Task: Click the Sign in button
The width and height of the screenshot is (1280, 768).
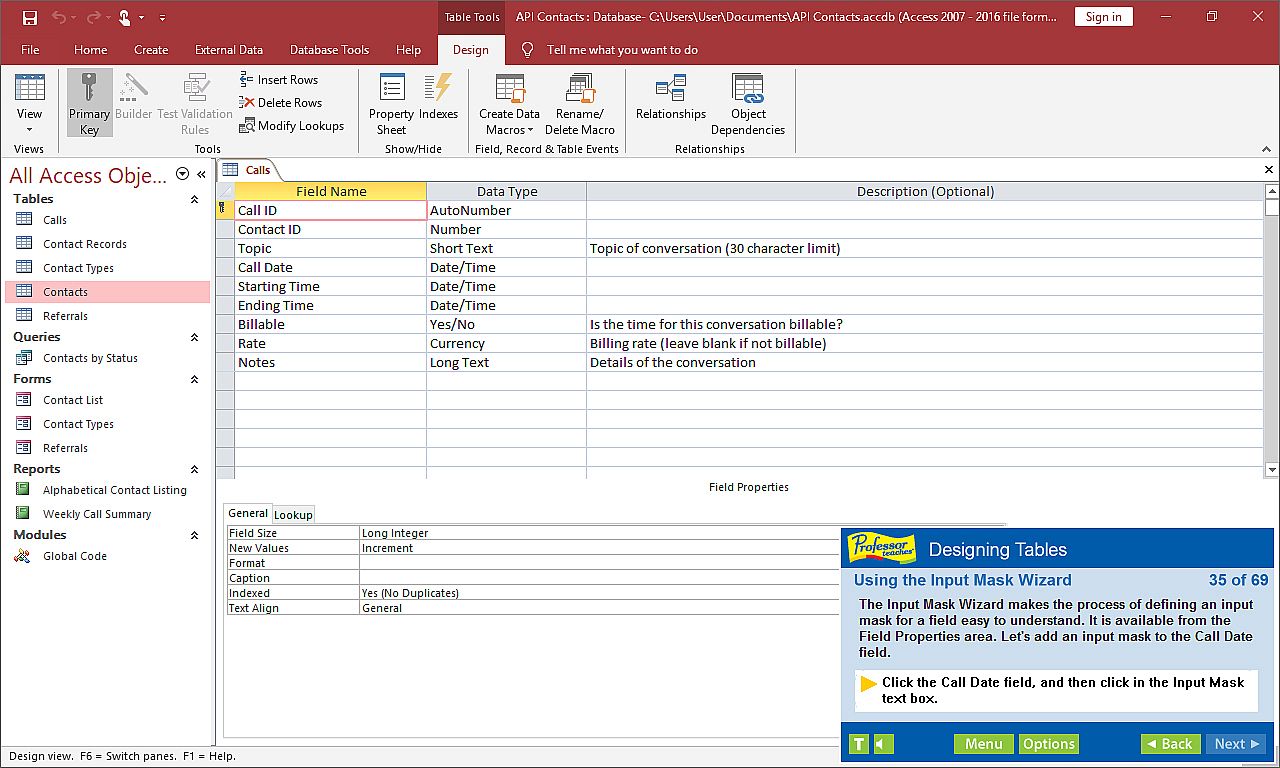Action: coord(1103,17)
